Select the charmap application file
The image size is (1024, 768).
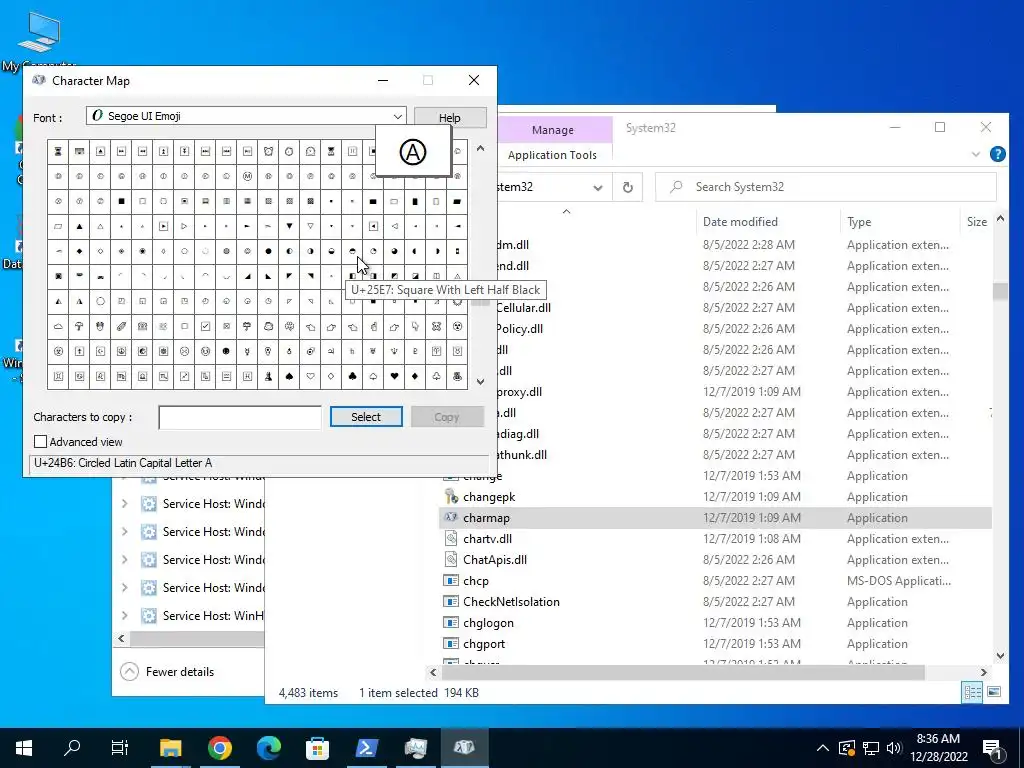[486, 518]
